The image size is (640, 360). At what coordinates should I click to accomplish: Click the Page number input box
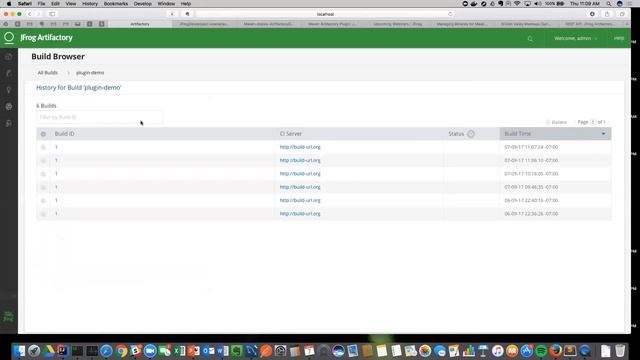click(593, 122)
